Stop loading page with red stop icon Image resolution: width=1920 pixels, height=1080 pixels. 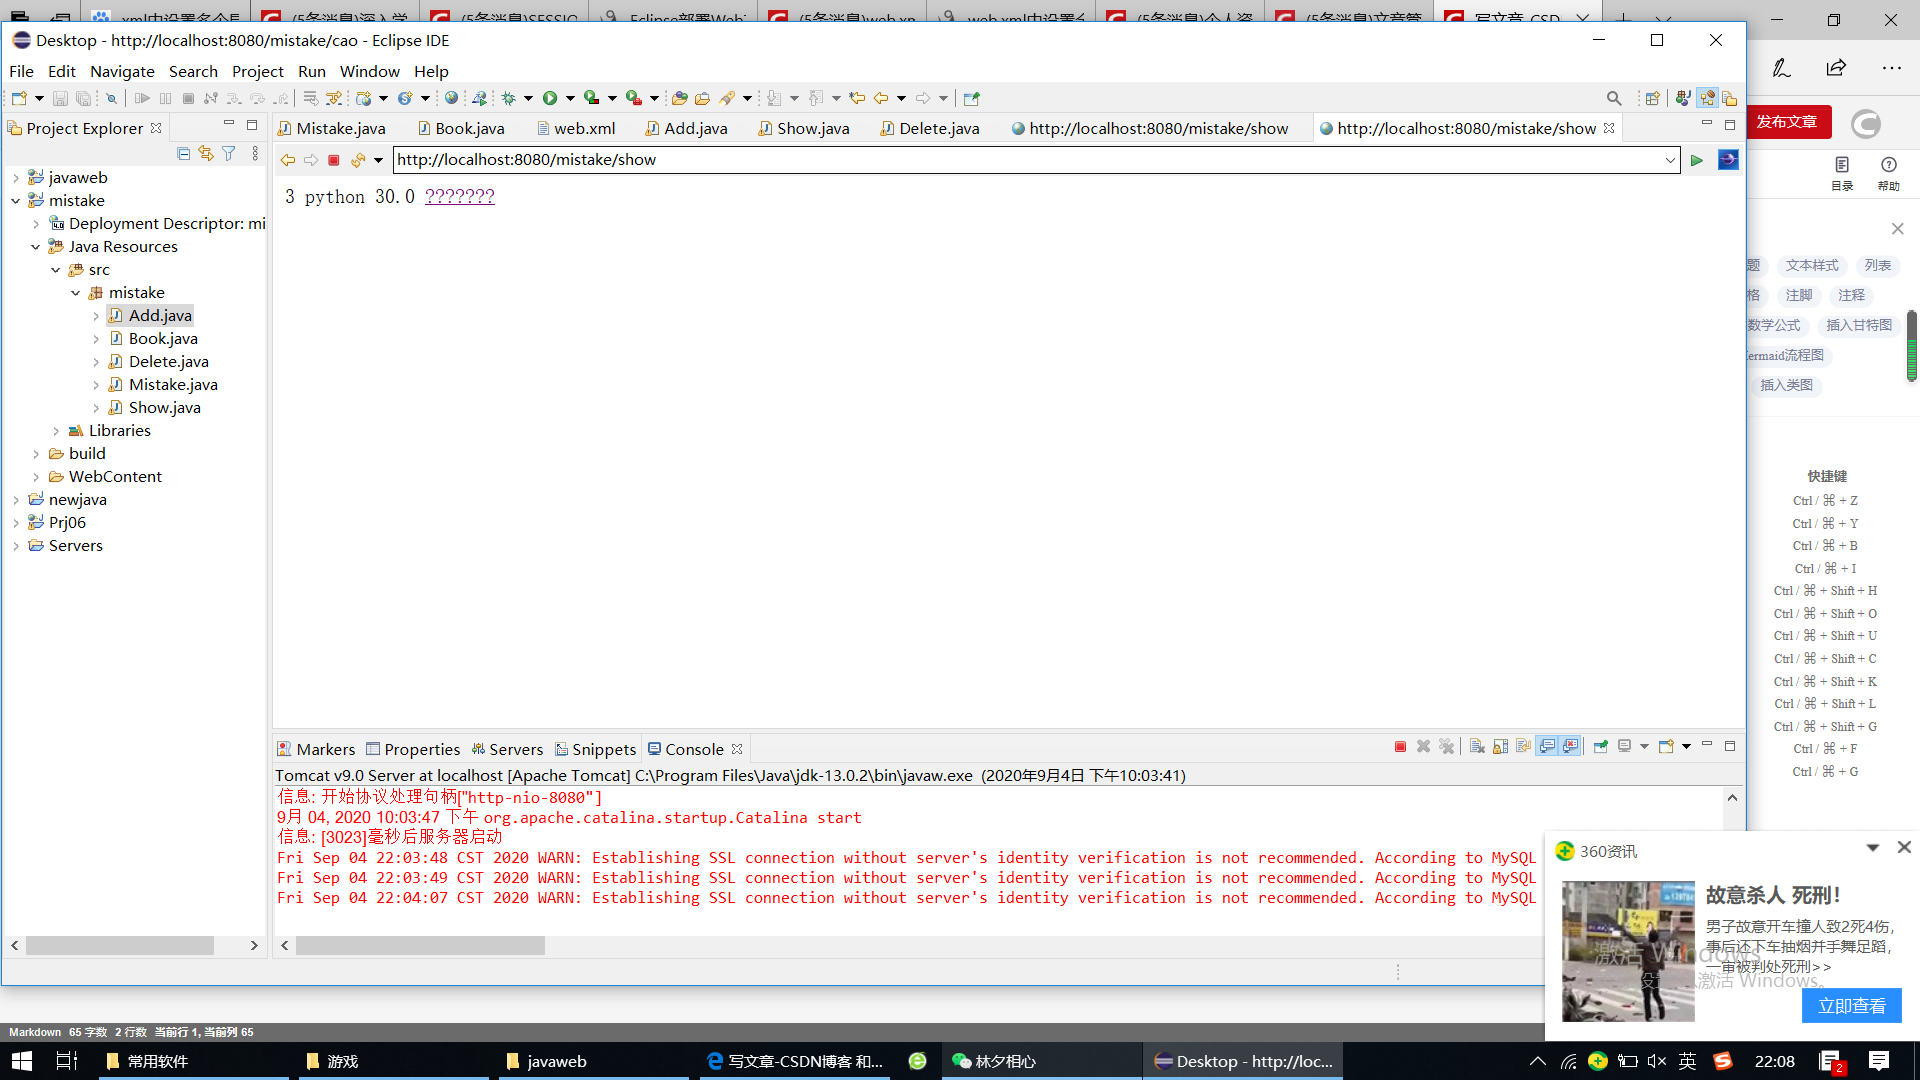pos(334,160)
